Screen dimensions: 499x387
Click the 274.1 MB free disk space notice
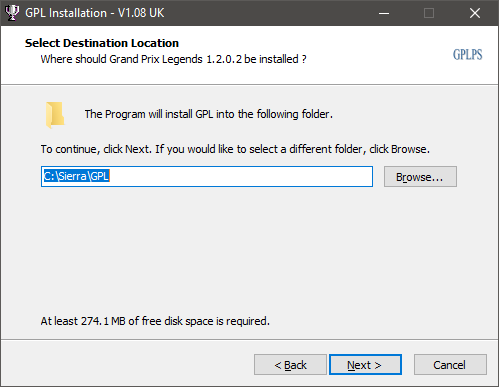[155, 321]
